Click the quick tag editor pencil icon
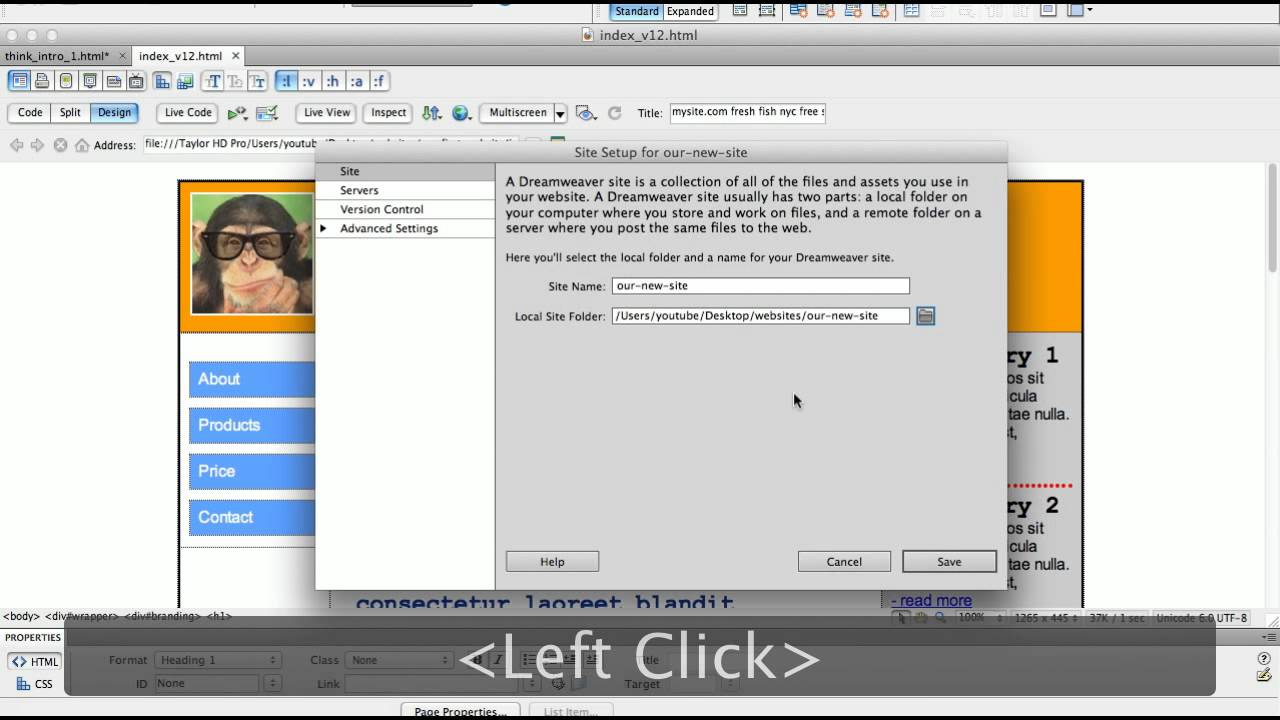Viewport: 1280px width, 720px height. pos(1264,676)
